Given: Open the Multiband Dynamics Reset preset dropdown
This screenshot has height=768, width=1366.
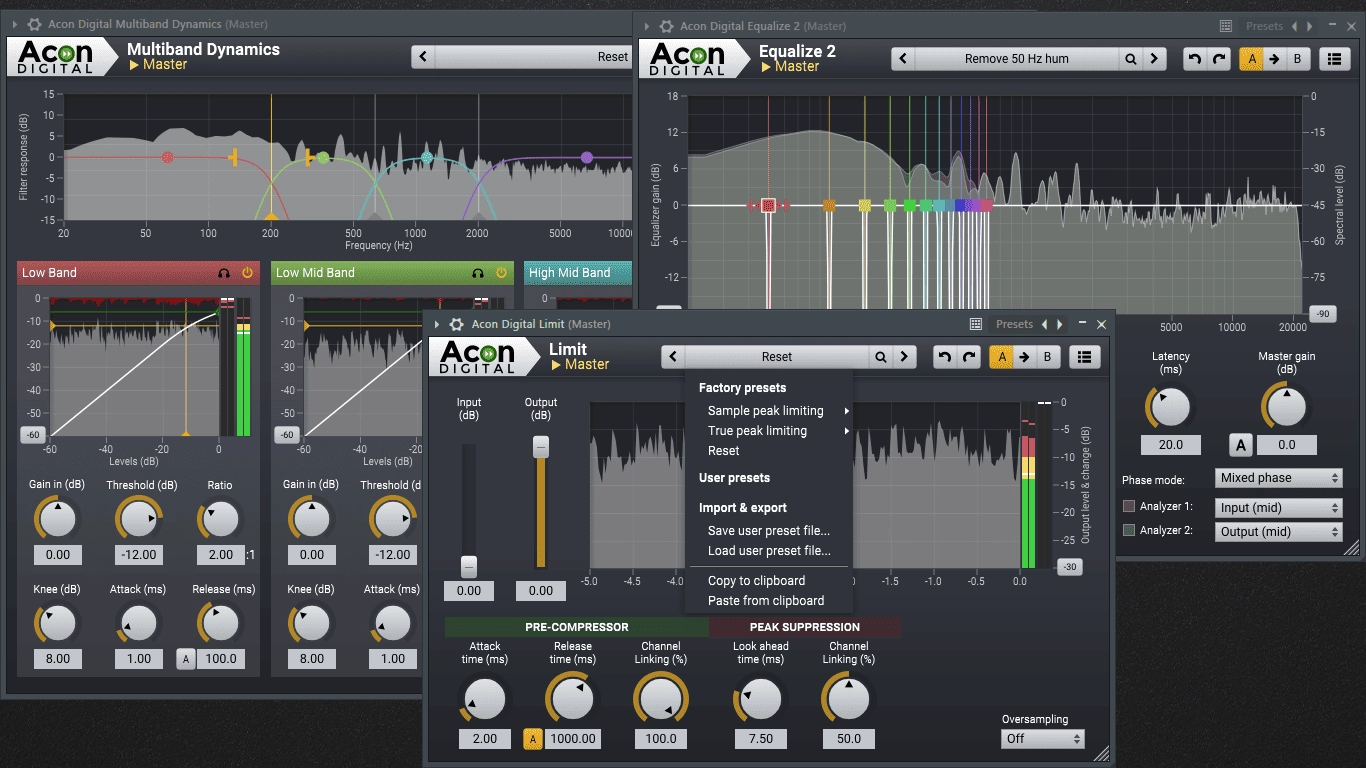Looking at the screenshot, I should (x=533, y=57).
